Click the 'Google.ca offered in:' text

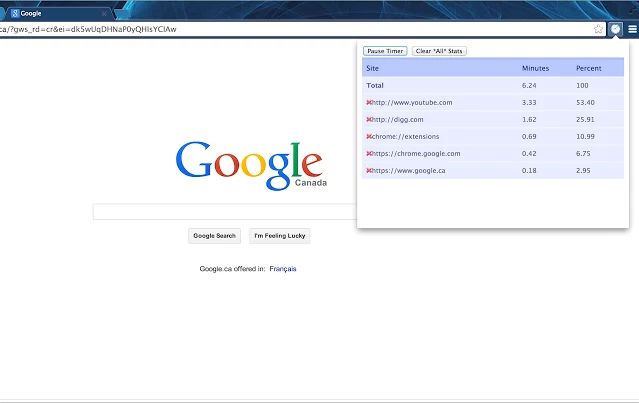coord(232,269)
